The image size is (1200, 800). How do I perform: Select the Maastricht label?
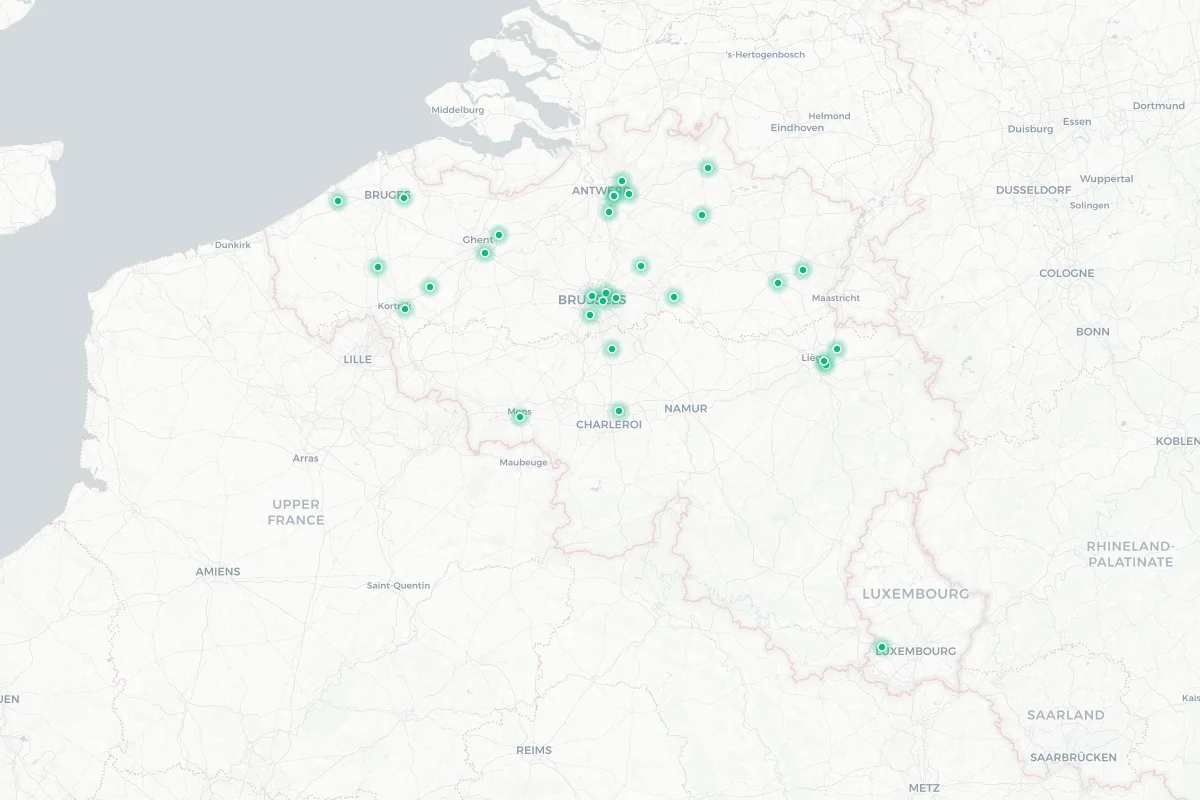click(836, 298)
